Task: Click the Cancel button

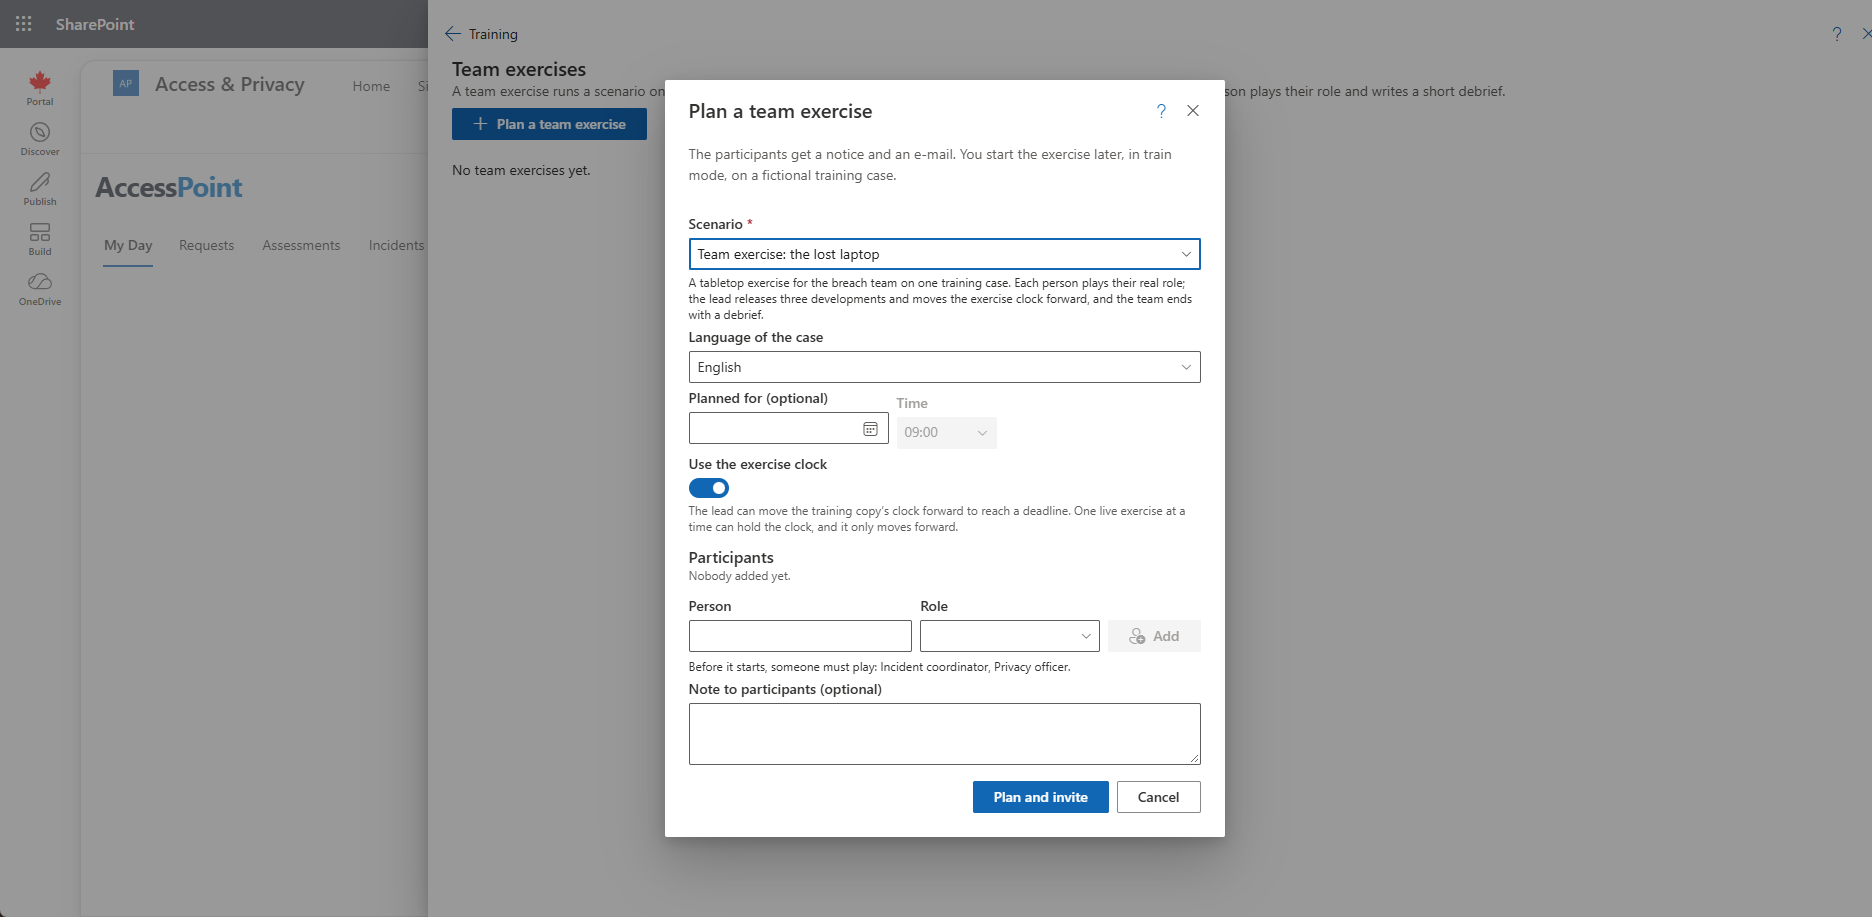Action: 1159,797
